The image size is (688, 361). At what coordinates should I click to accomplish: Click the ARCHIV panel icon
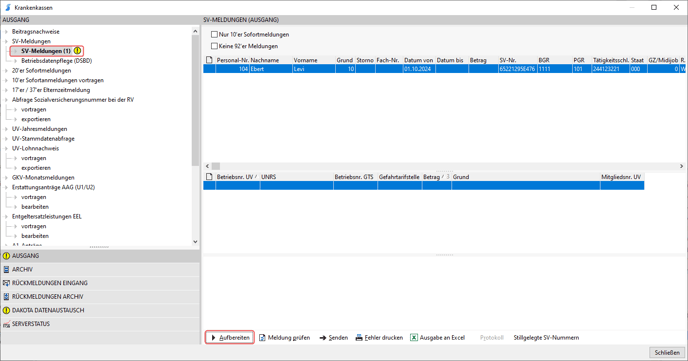point(6,269)
